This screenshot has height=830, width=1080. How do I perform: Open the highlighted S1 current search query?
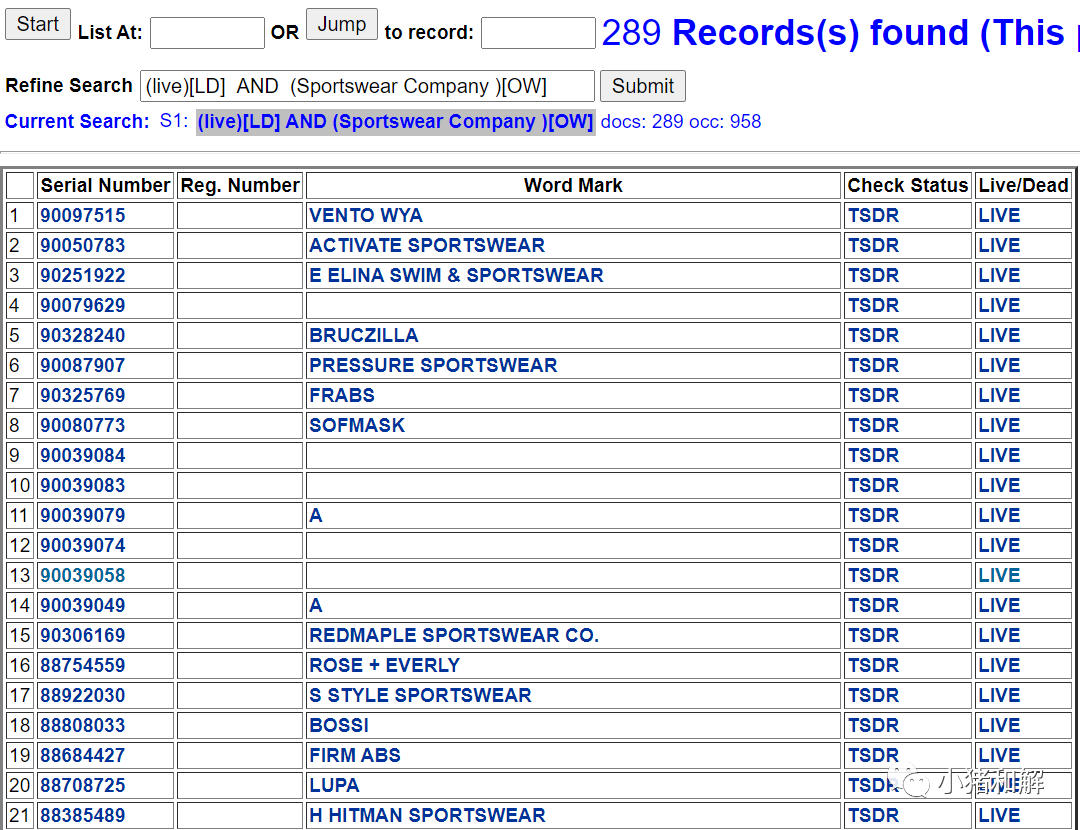(x=395, y=122)
